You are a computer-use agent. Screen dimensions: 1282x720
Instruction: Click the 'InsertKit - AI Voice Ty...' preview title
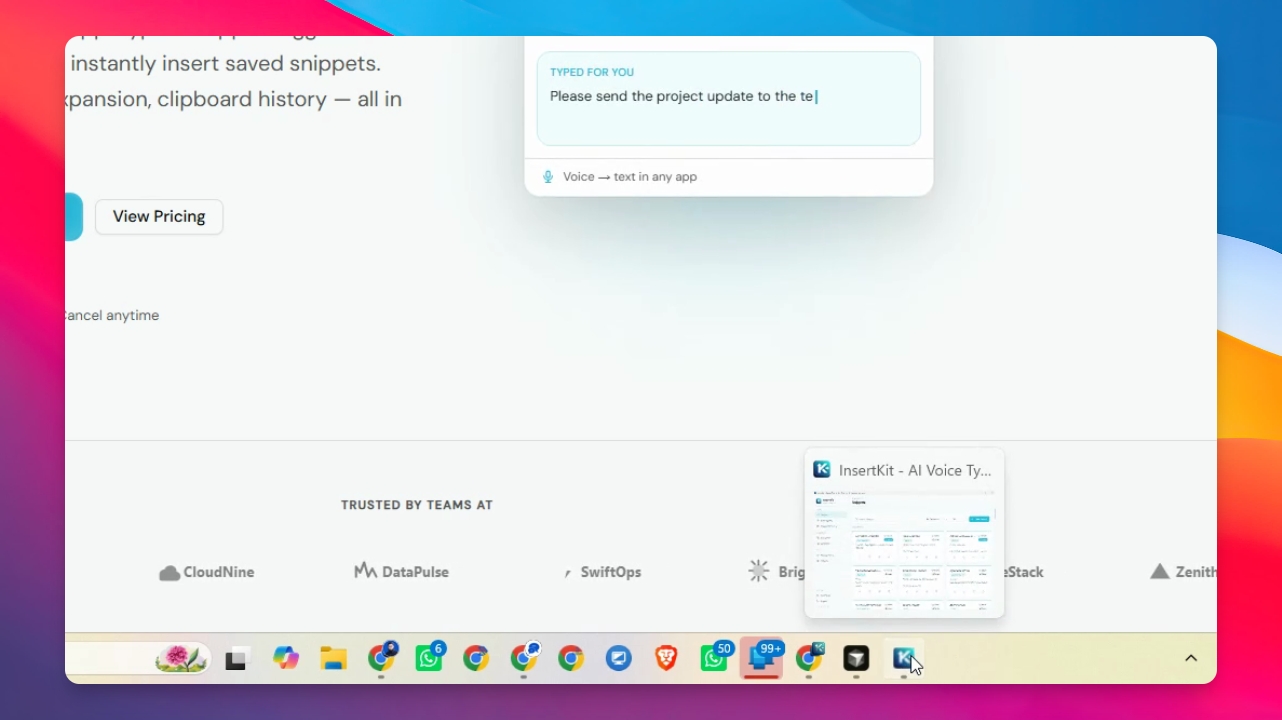pyautogui.click(x=915, y=470)
